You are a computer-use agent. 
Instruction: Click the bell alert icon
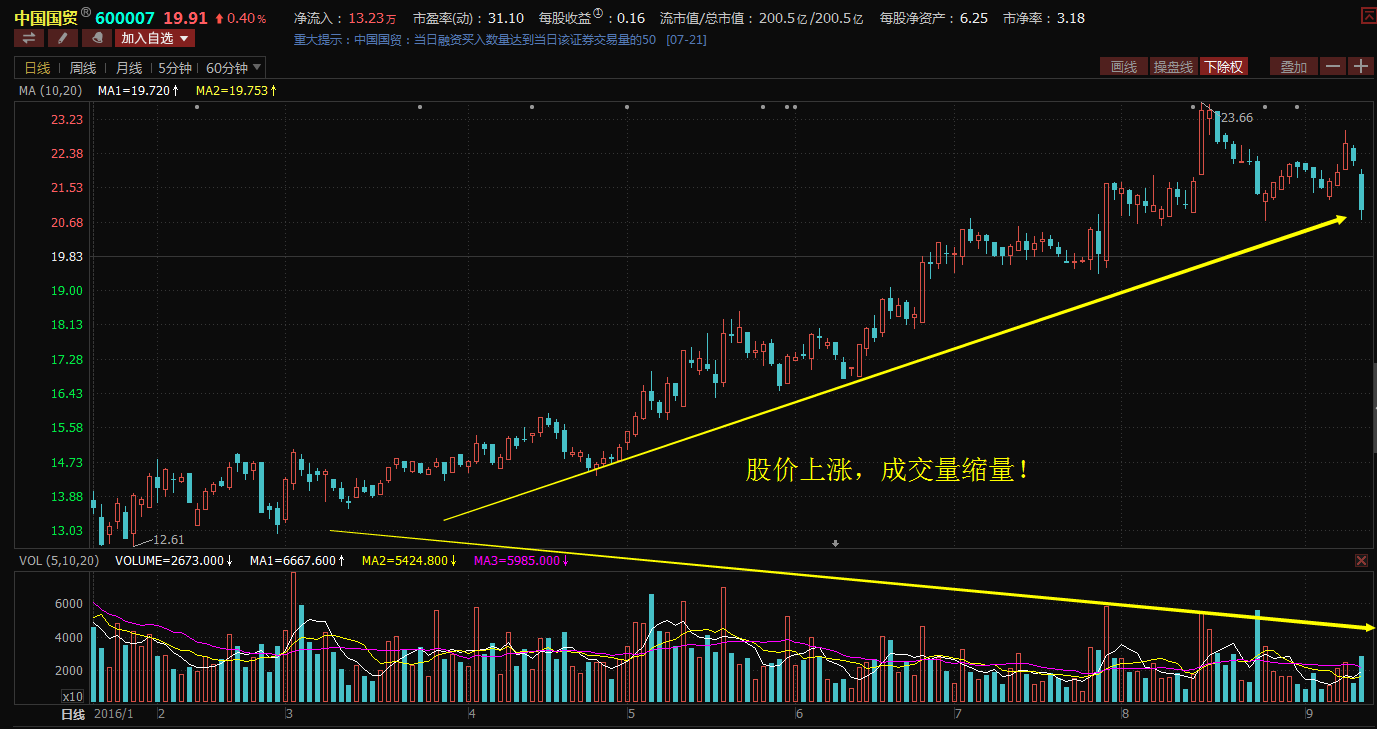[x=95, y=38]
